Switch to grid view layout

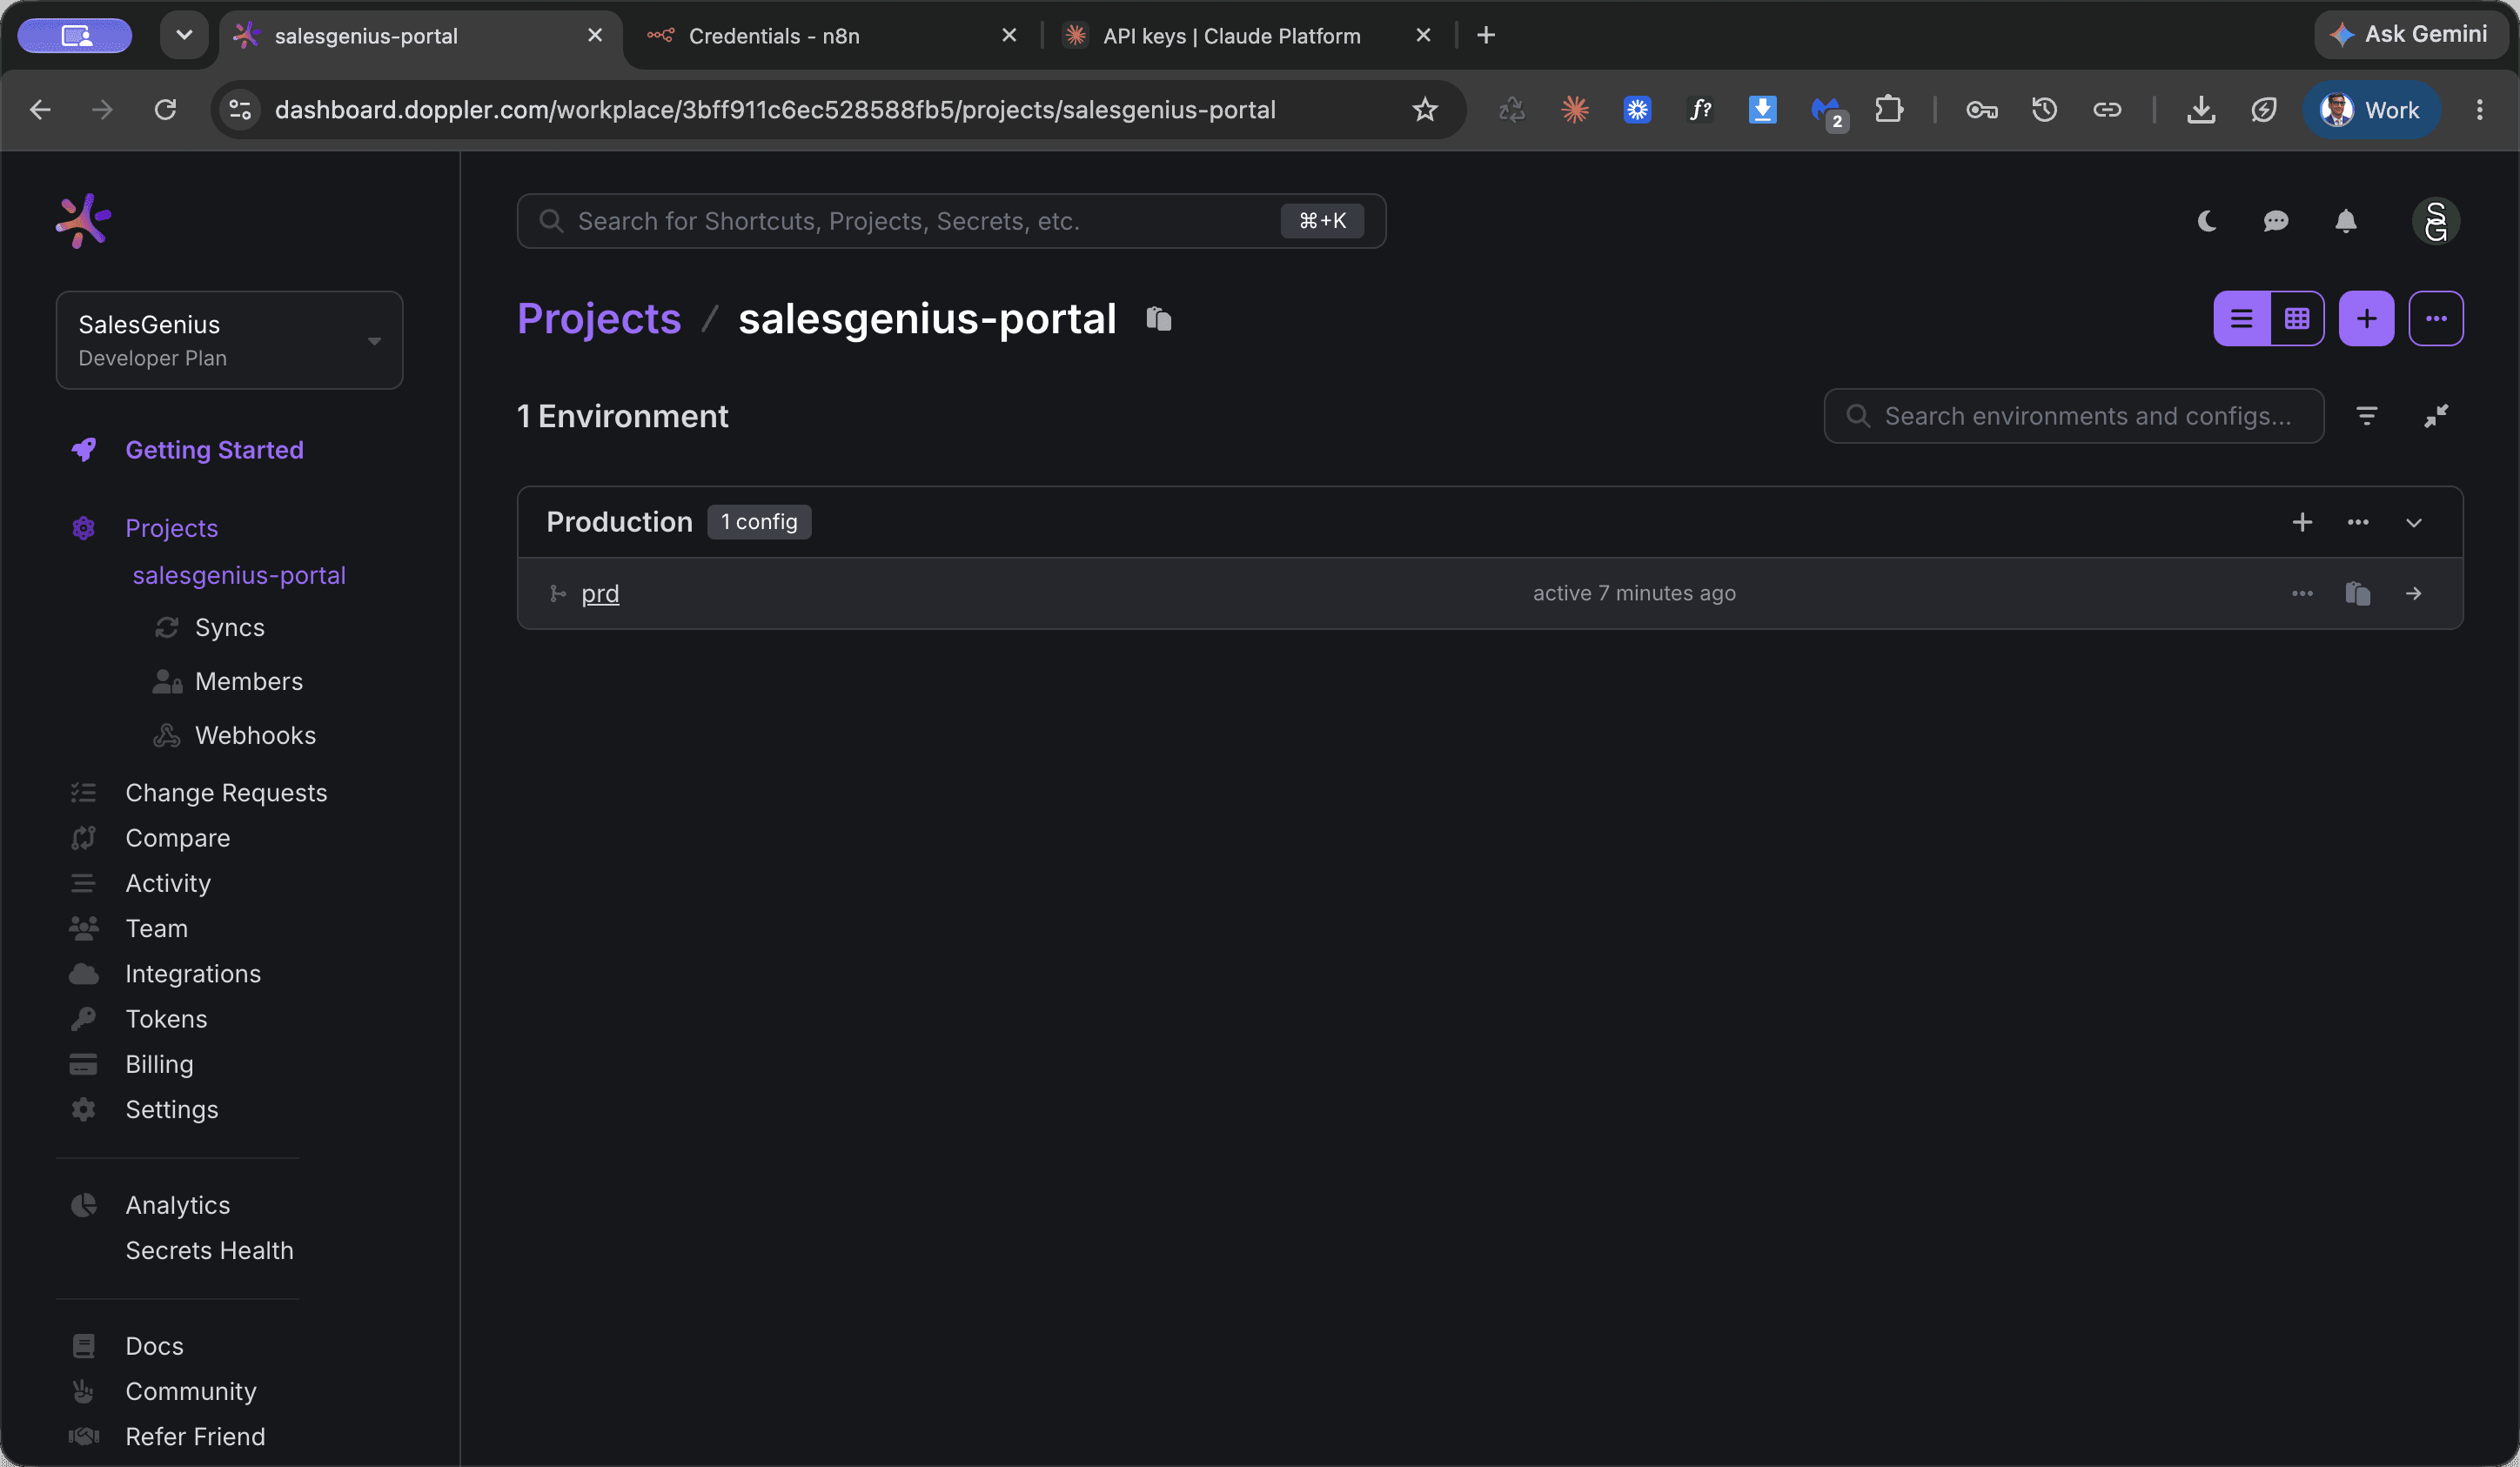2297,319
